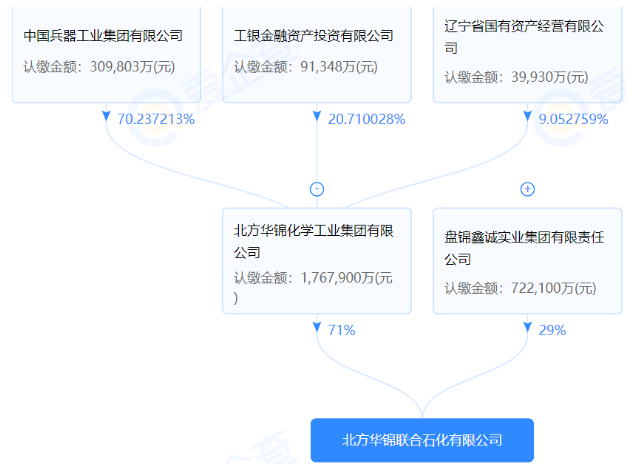Click the 71% shareholding label

pos(342,330)
